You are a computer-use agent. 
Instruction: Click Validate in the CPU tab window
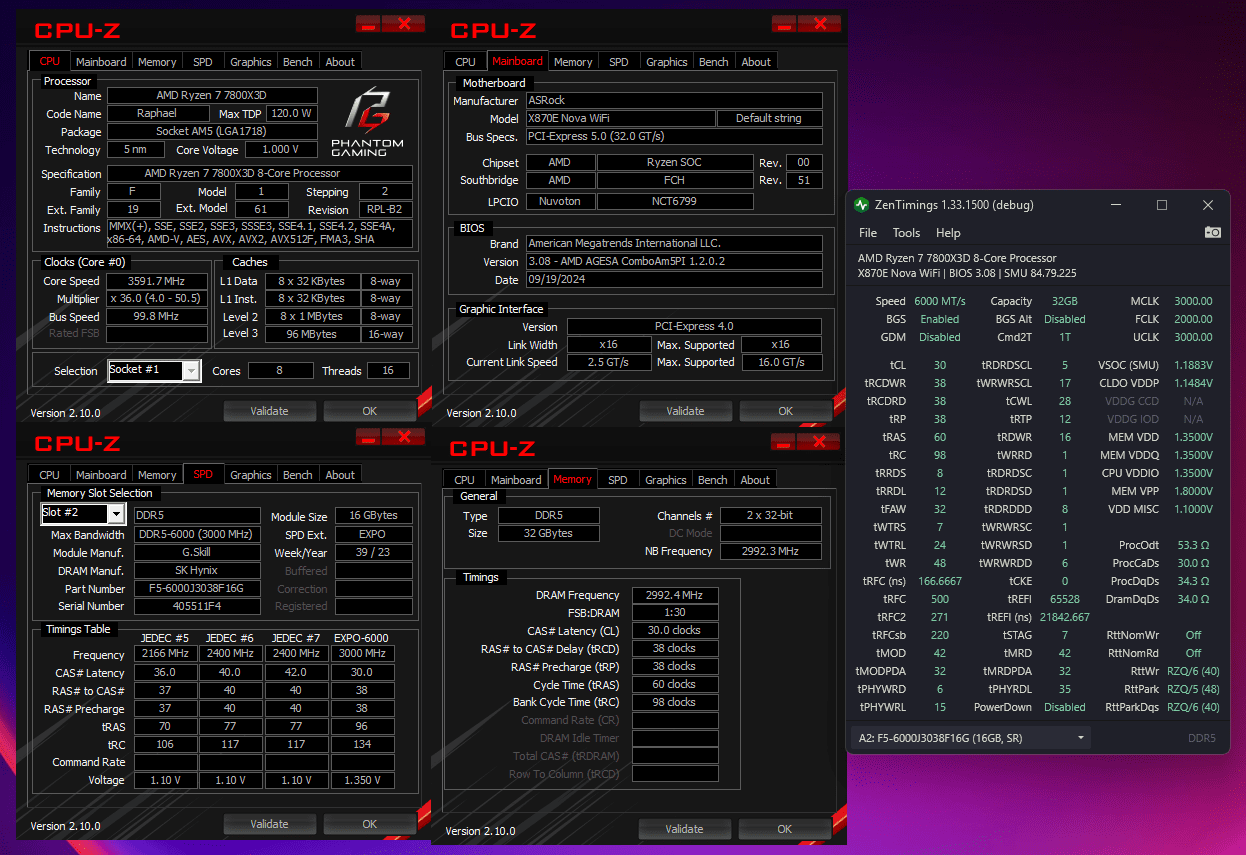pyautogui.click(x=269, y=411)
